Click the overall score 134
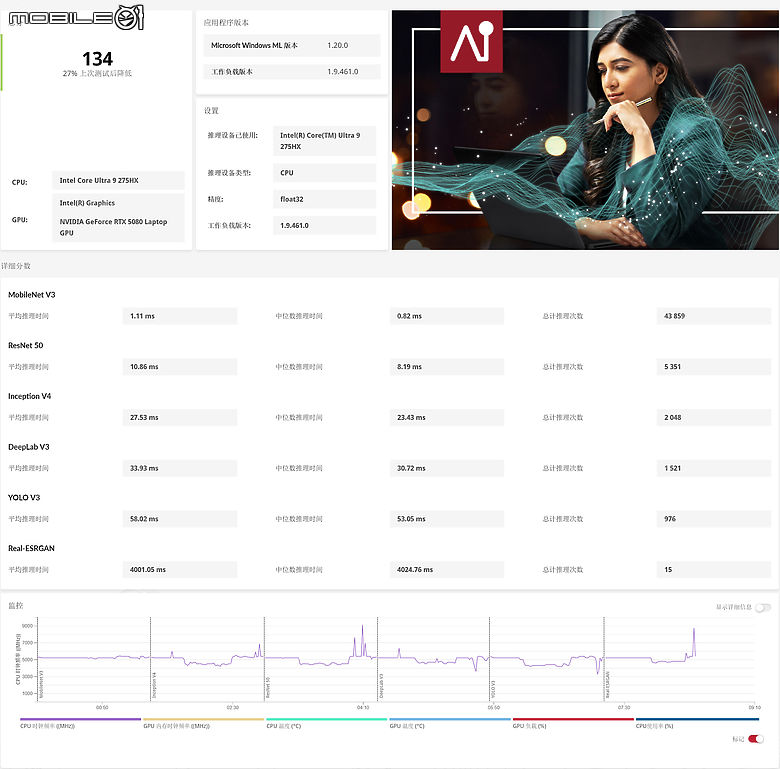 click(98, 59)
